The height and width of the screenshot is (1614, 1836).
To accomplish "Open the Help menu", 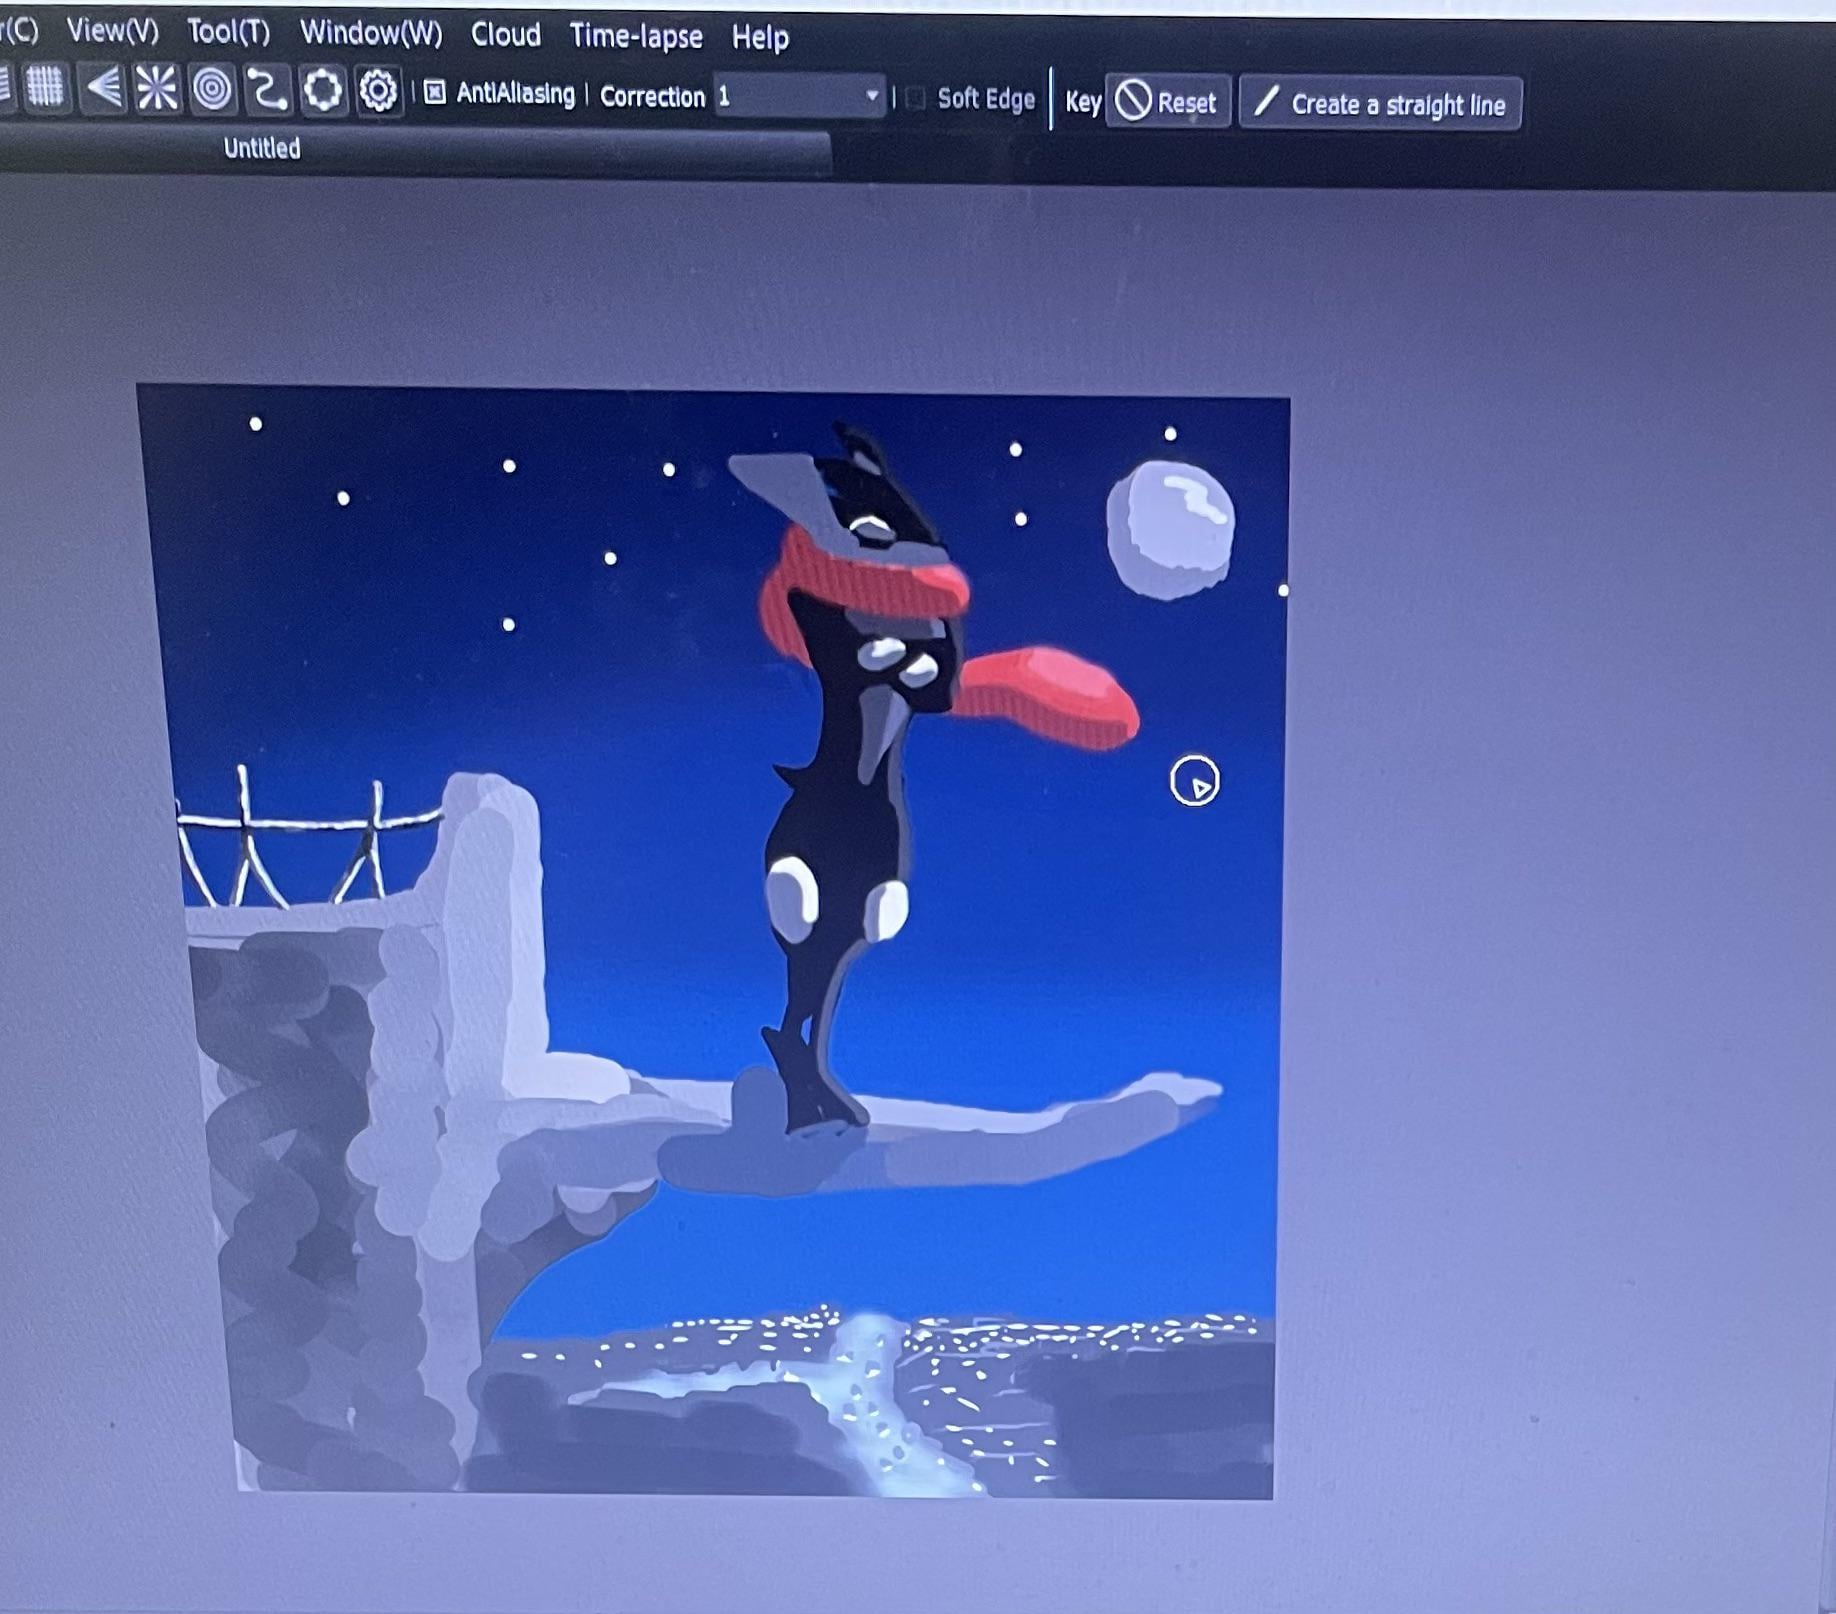I will coord(760,38).
